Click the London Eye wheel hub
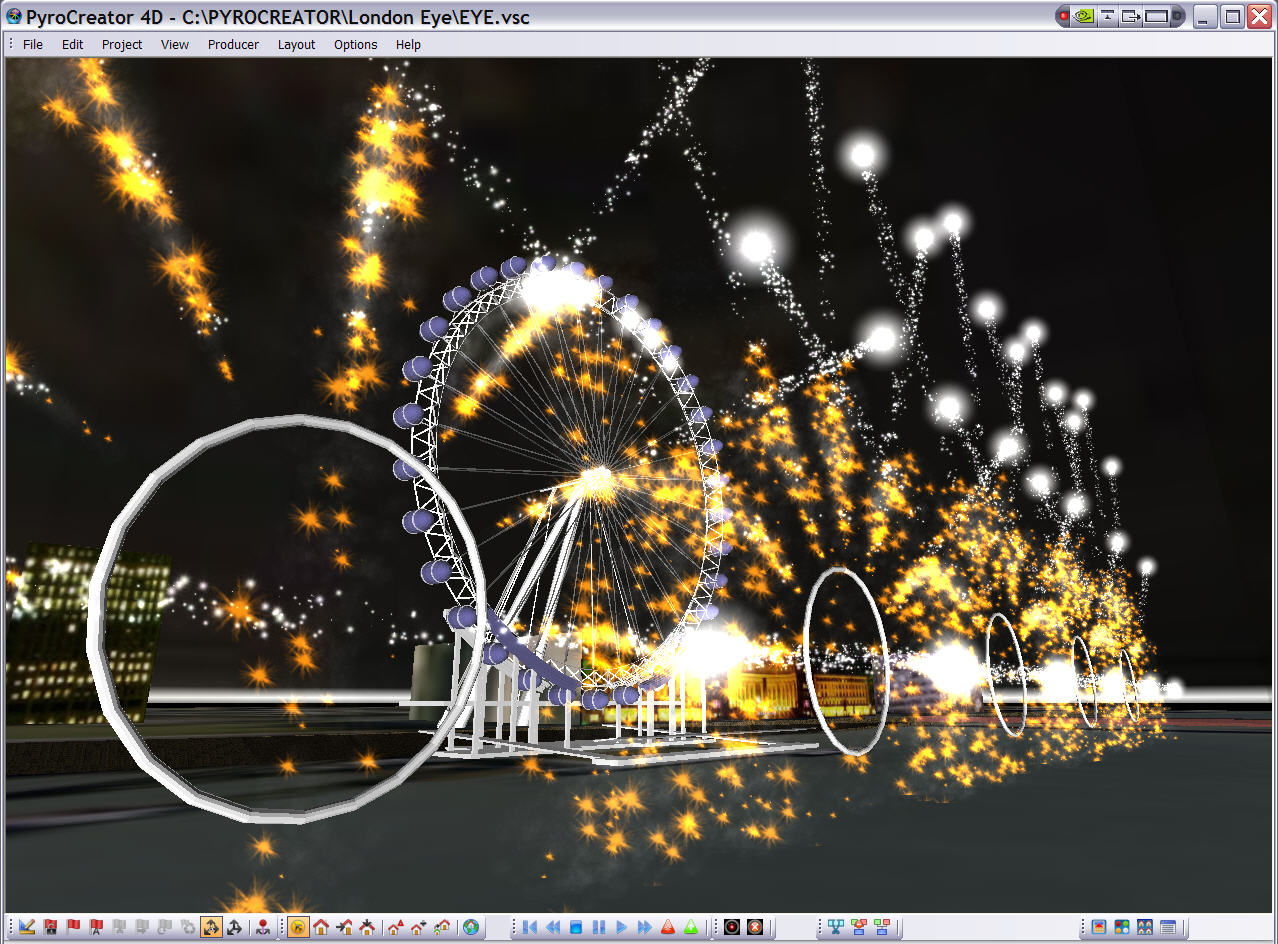This screenshot has width=1278, height=944. 597,482
